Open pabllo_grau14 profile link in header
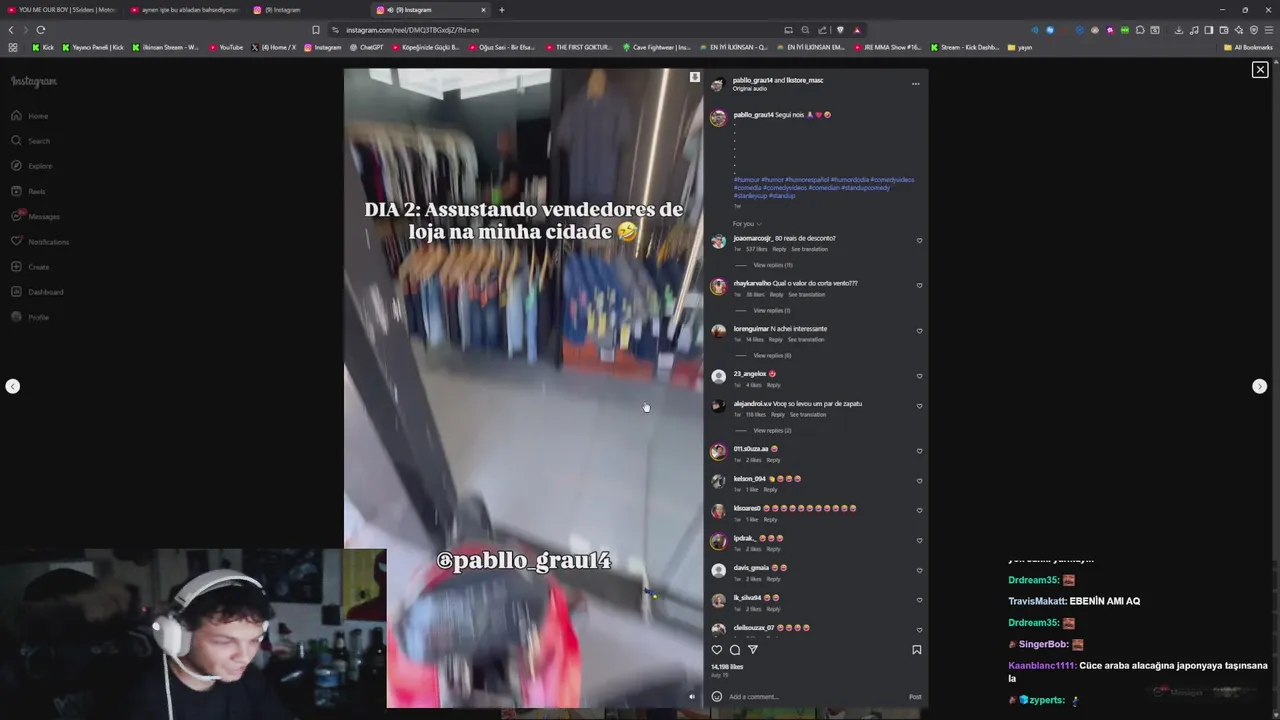Image resolution: width=1280 pixels, height=720 pixels. tap(752, 80)
